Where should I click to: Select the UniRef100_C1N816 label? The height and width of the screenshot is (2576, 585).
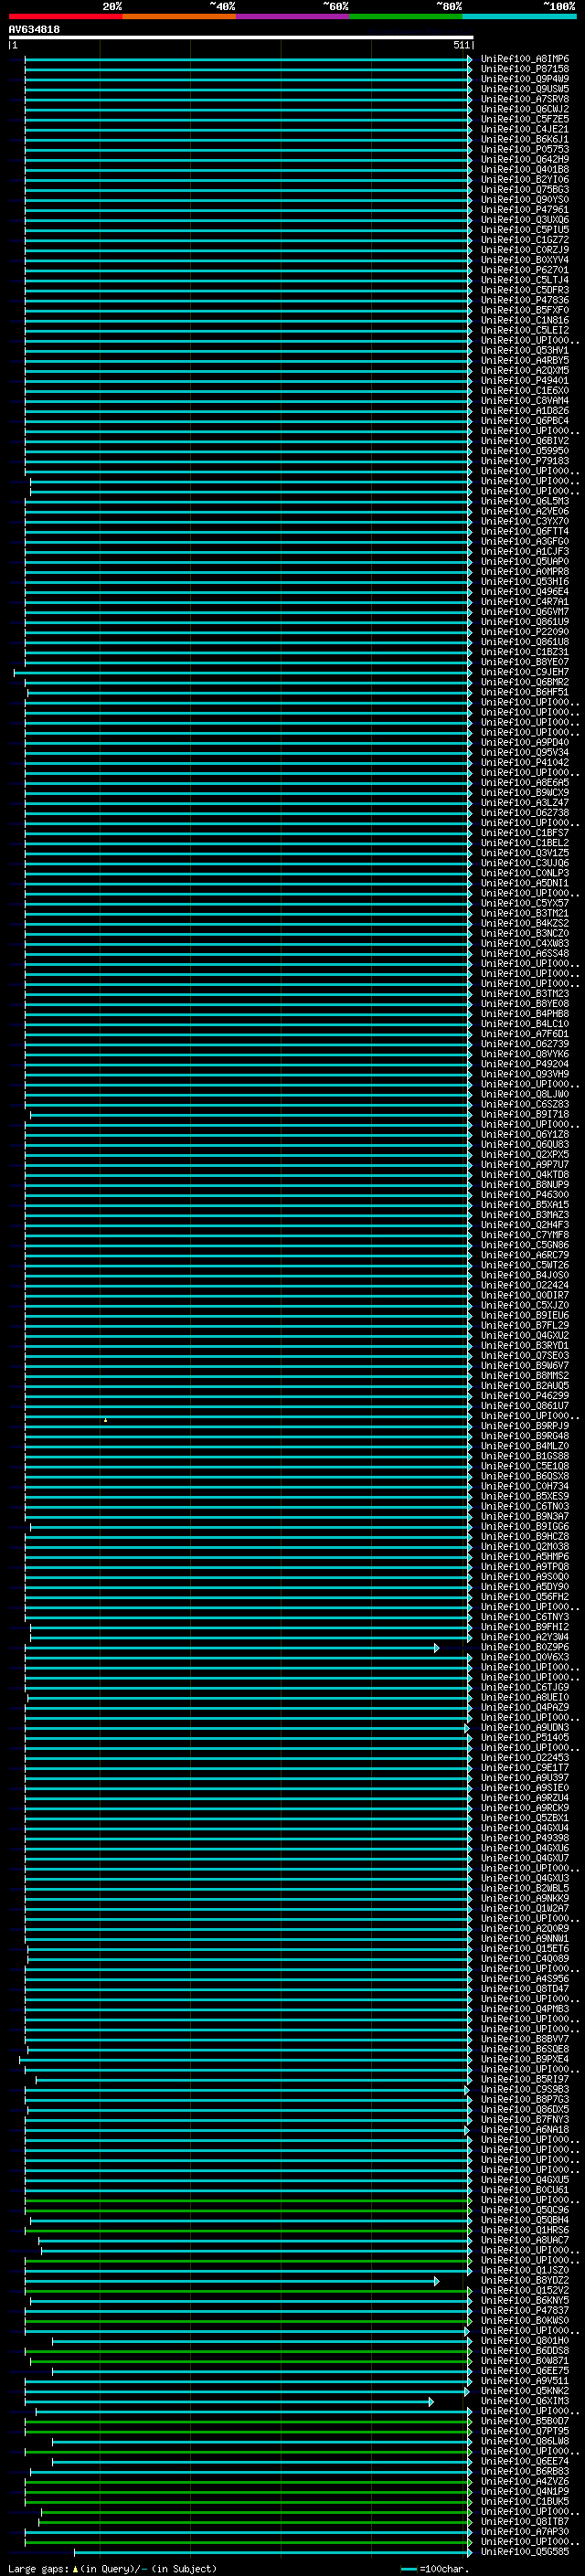pos(525,320)
